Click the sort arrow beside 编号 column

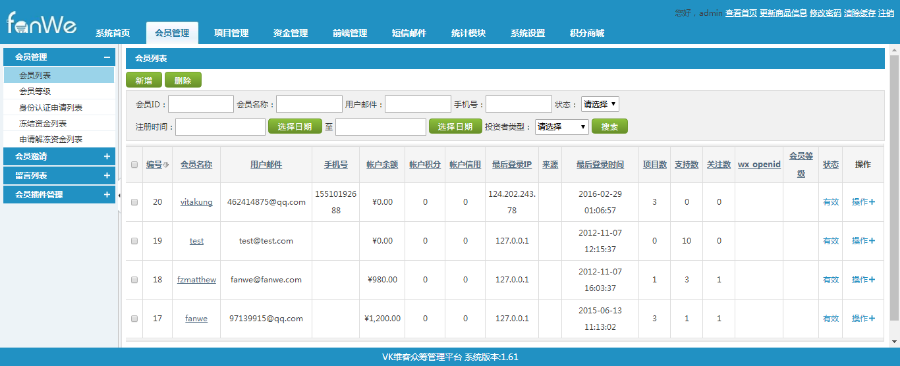point(166,165)
